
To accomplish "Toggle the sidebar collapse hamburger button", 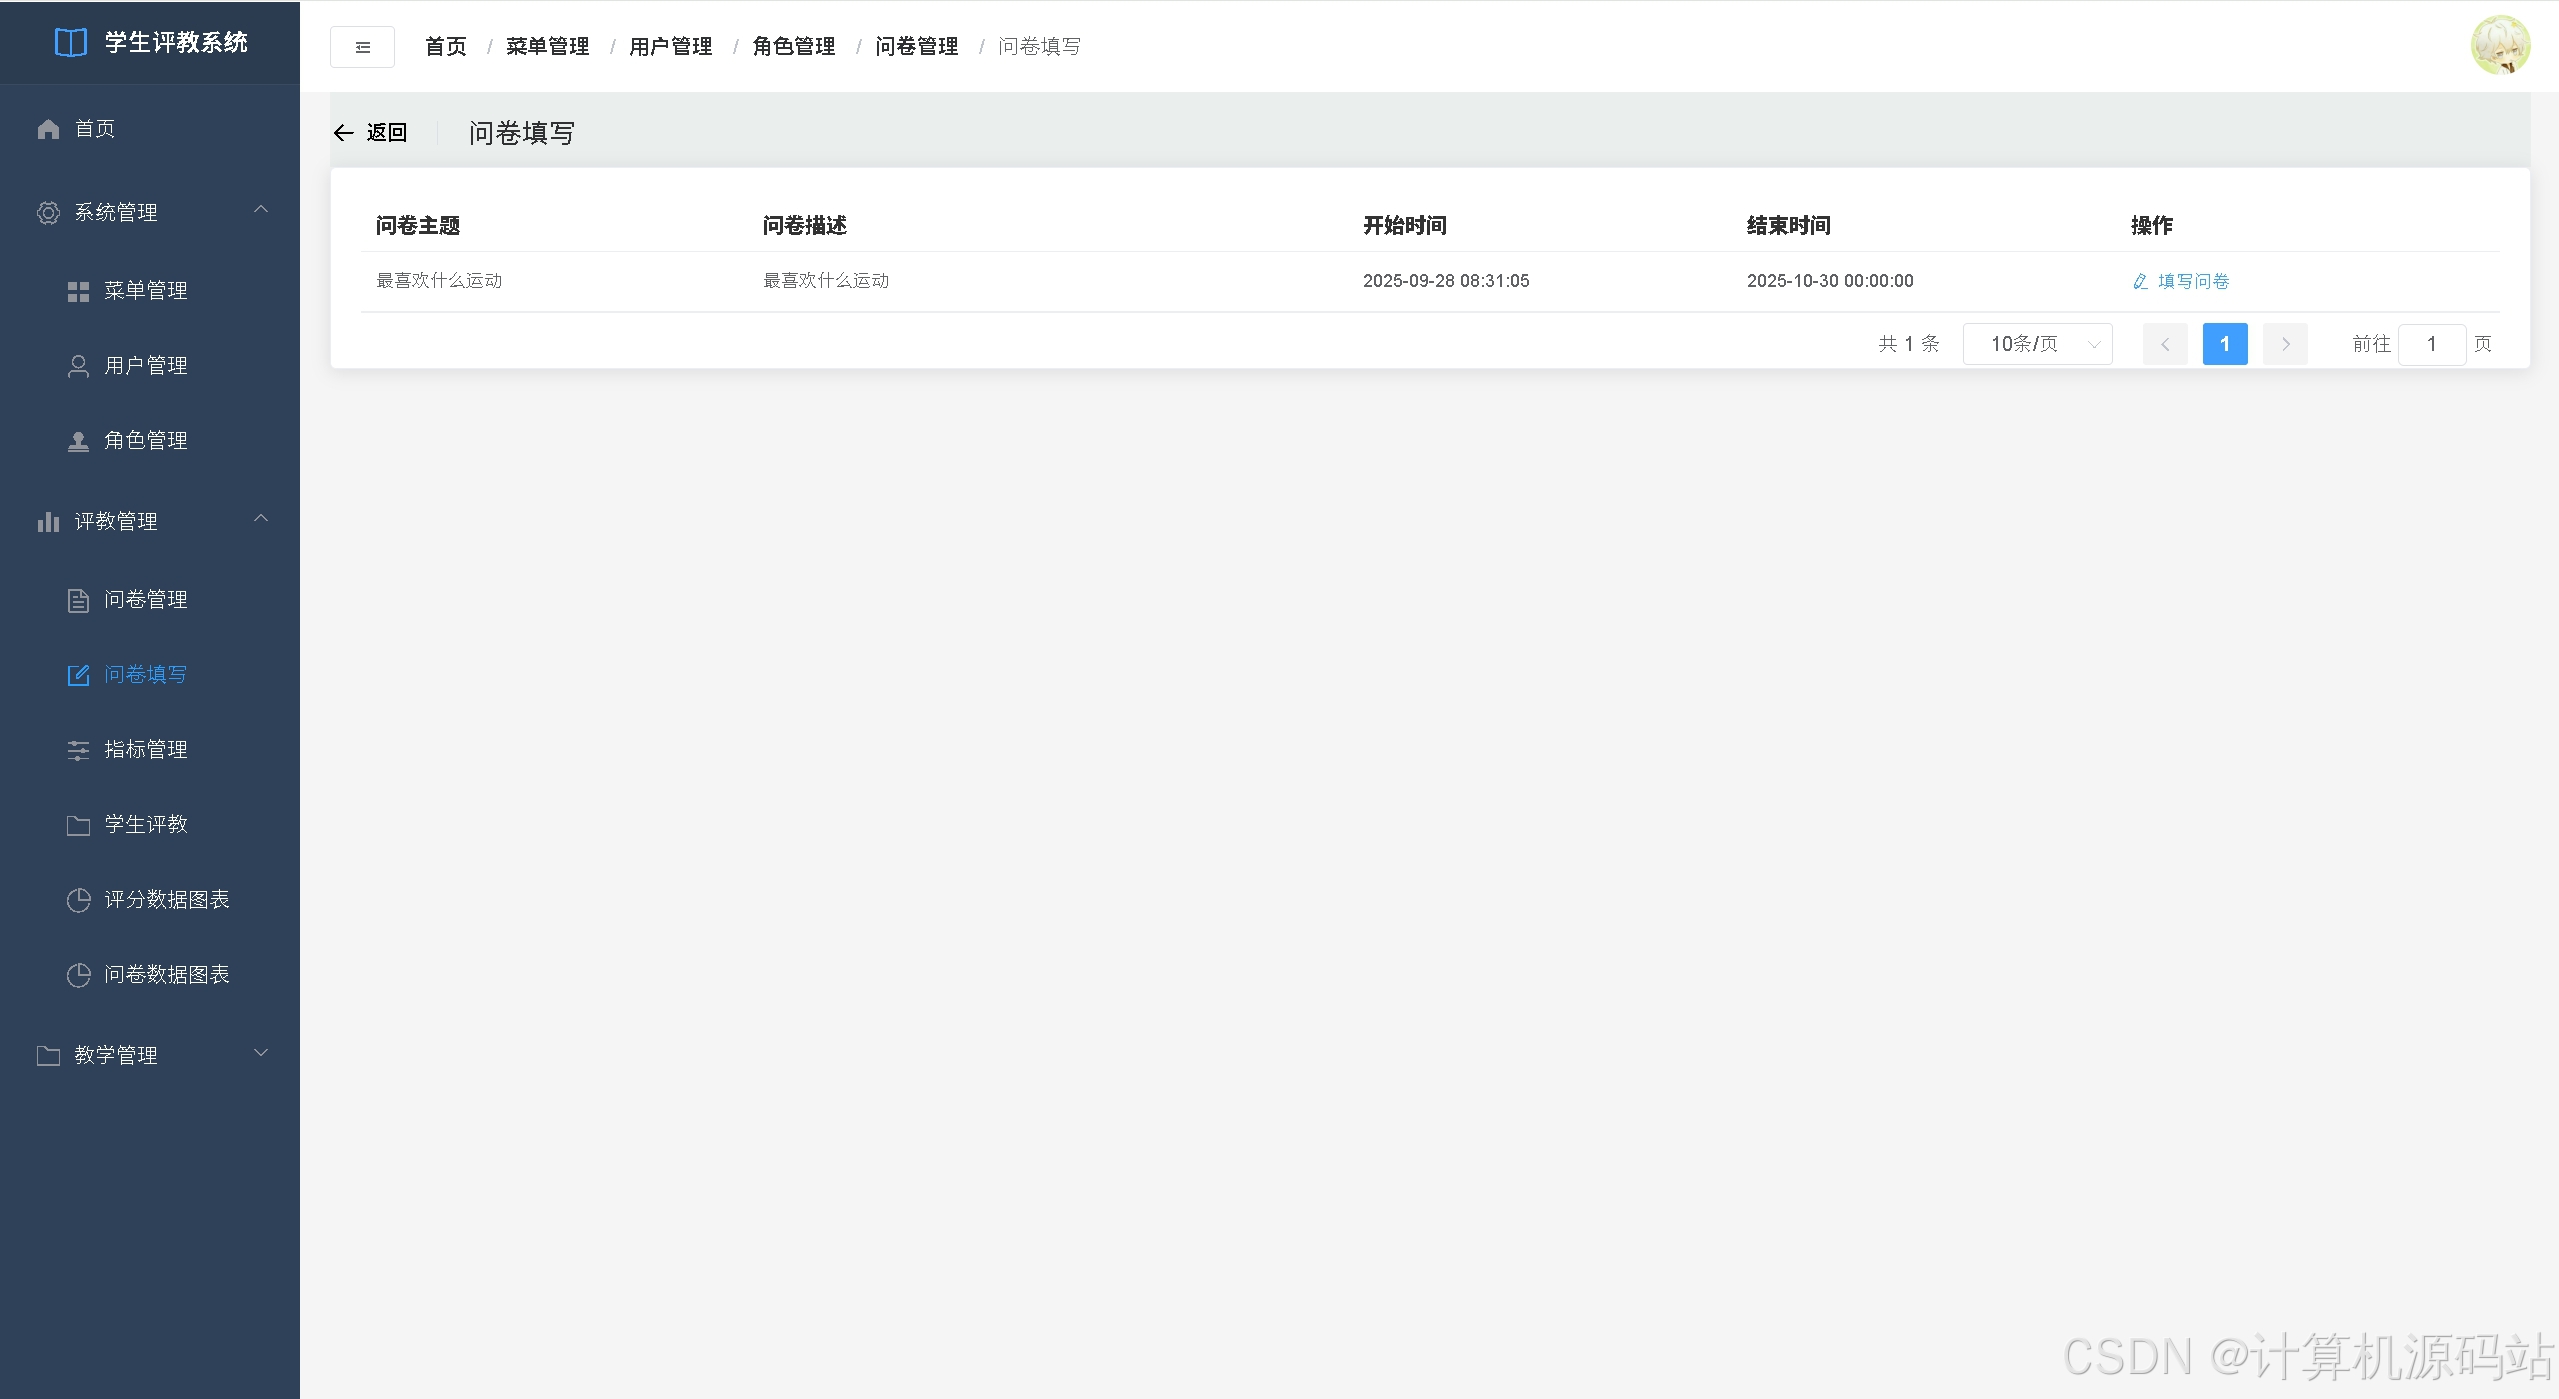I will (x=362, y=47).
